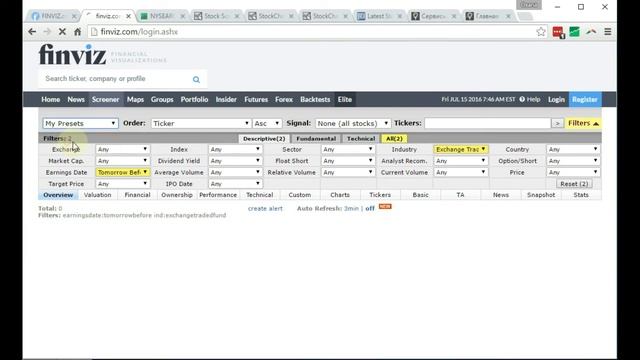The image size is (640, 360).
Task: Switch to the Financial view tab
Action: [138, 195]
